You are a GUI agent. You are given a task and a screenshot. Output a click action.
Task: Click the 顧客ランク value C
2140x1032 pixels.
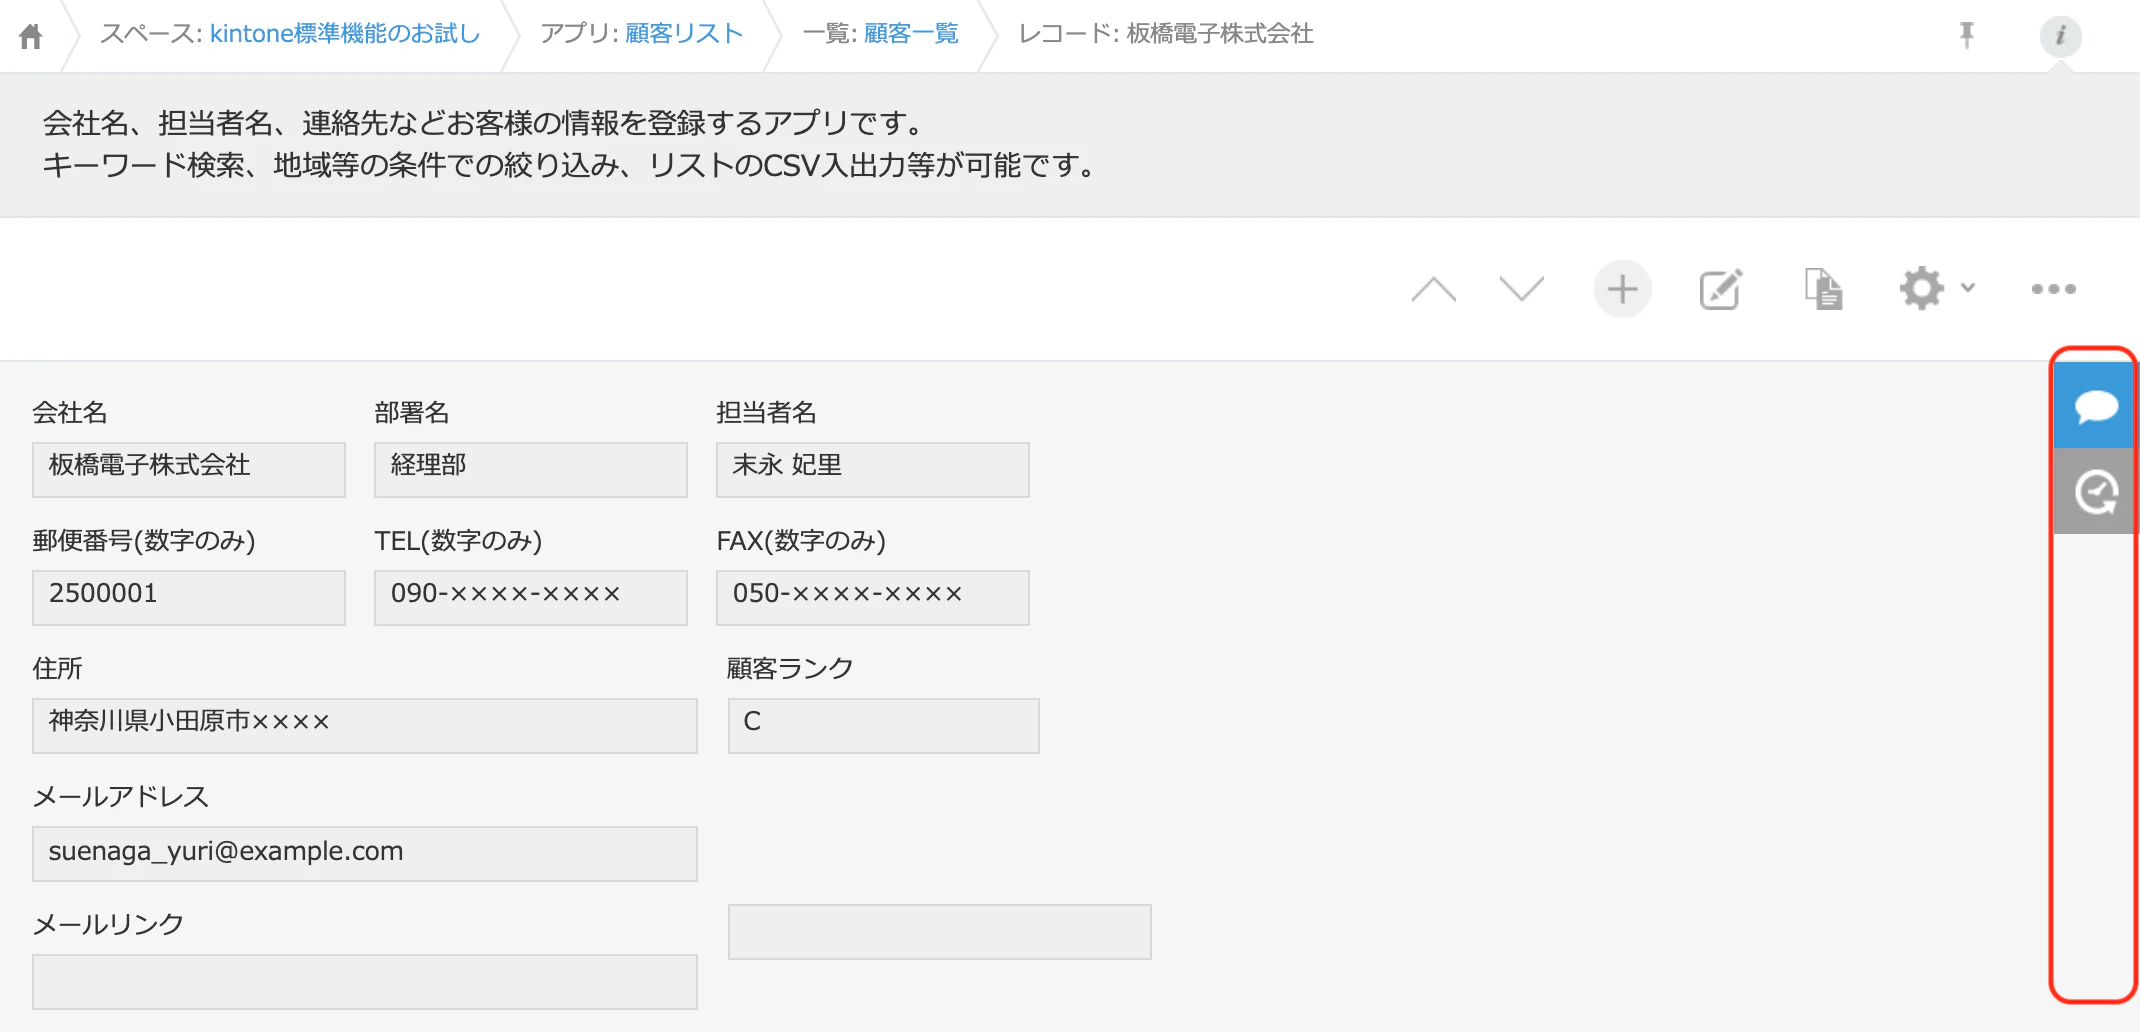click(884, 725)
